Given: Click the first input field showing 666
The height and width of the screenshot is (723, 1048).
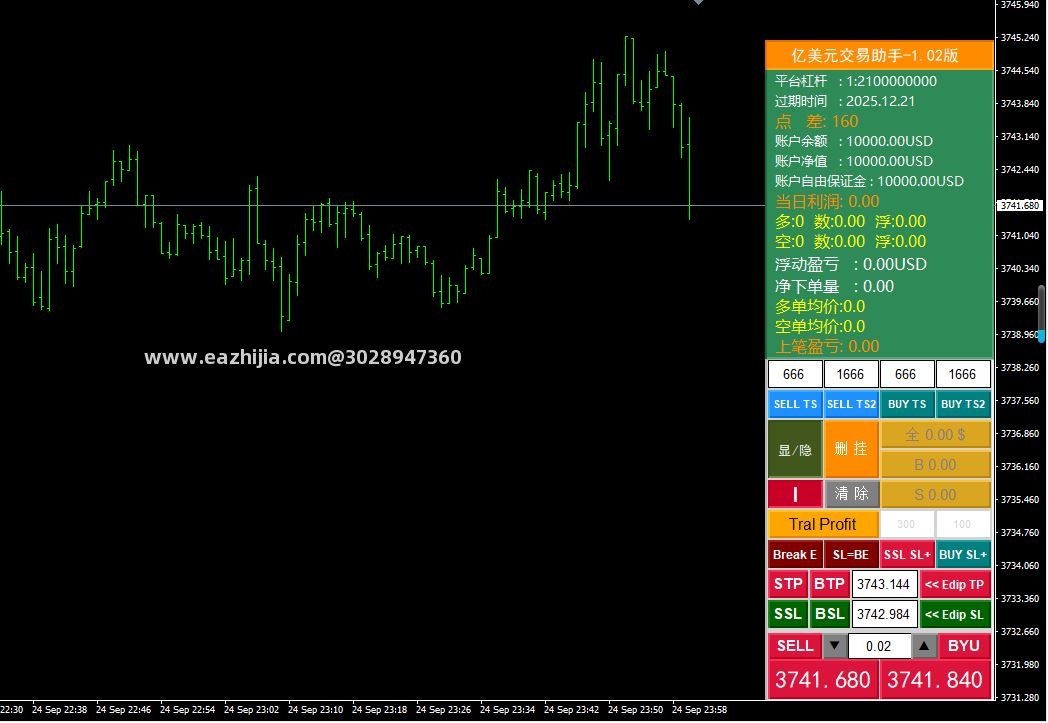Looking at the screenshot, I should (794, 374).
